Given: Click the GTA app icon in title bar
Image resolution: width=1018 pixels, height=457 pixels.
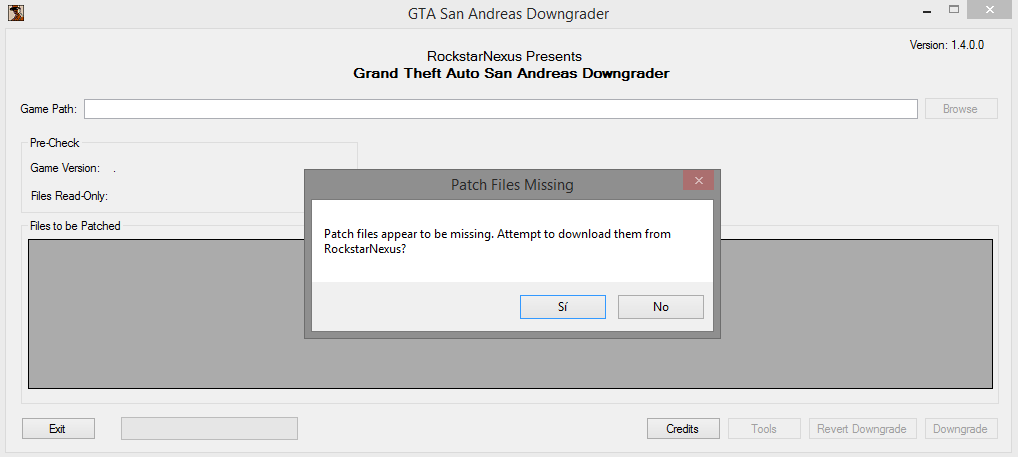Looking at the screenshot, I should point(15,13).
